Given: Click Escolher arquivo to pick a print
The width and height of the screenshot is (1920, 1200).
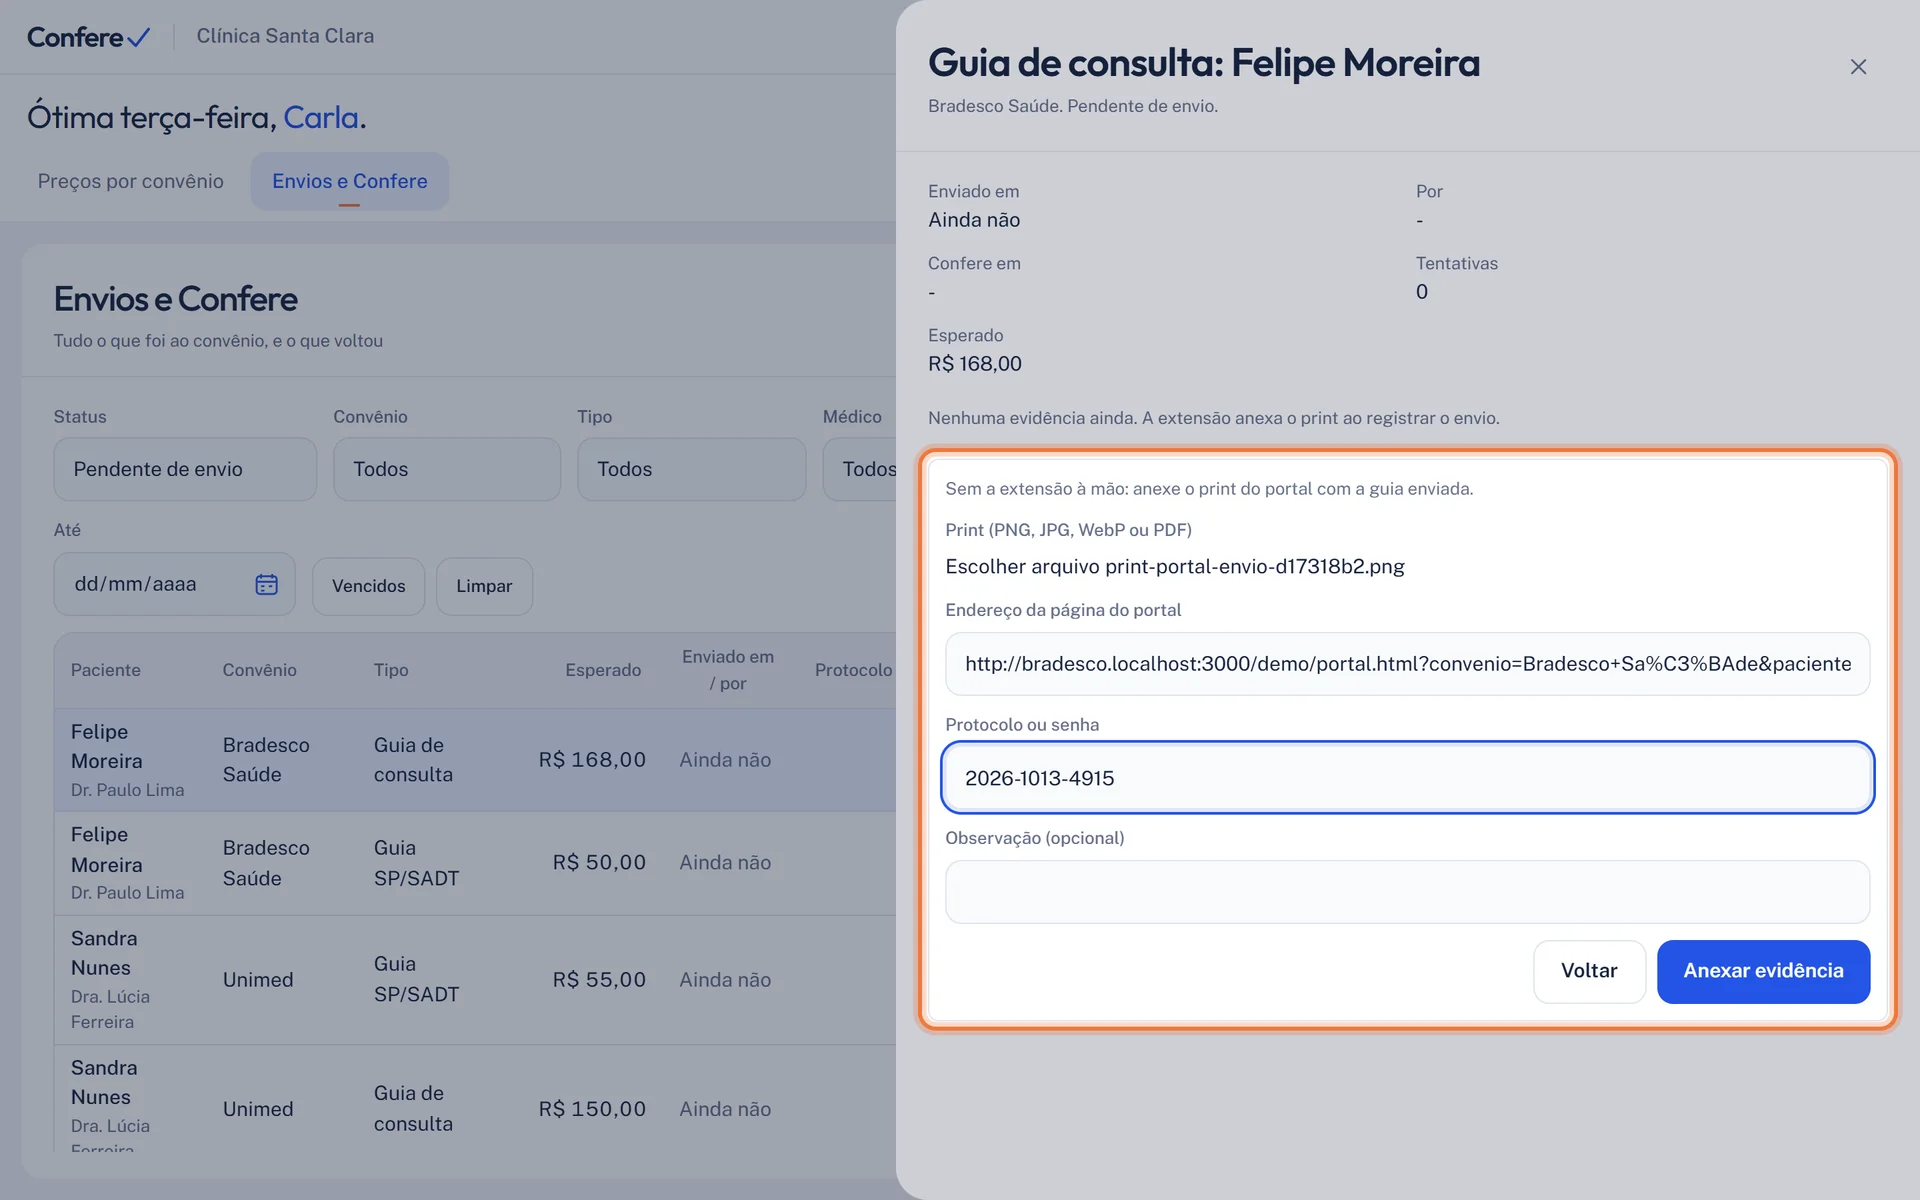Looking at the screenshot, I should [1023, 567].
